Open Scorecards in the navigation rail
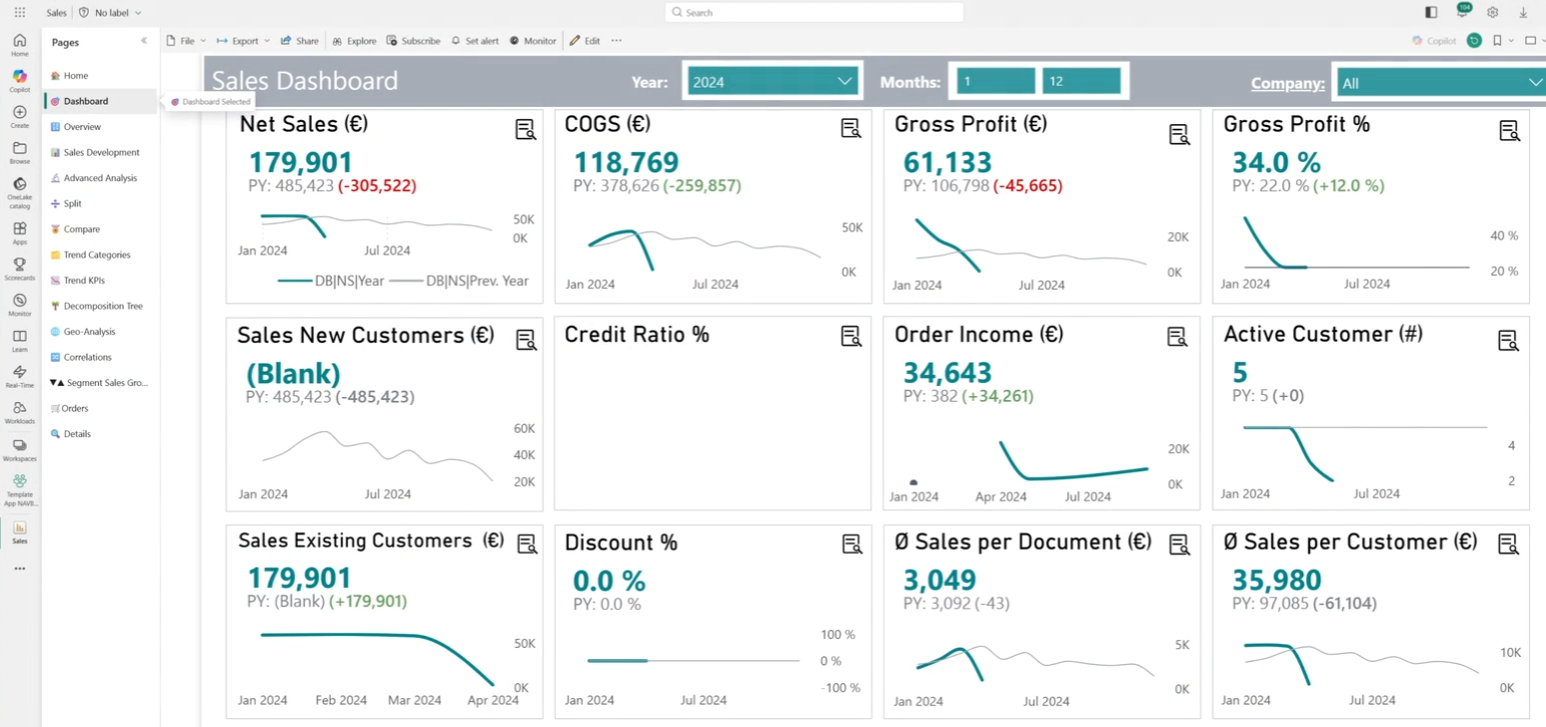The image size is (1546, 727). (19, 268)
